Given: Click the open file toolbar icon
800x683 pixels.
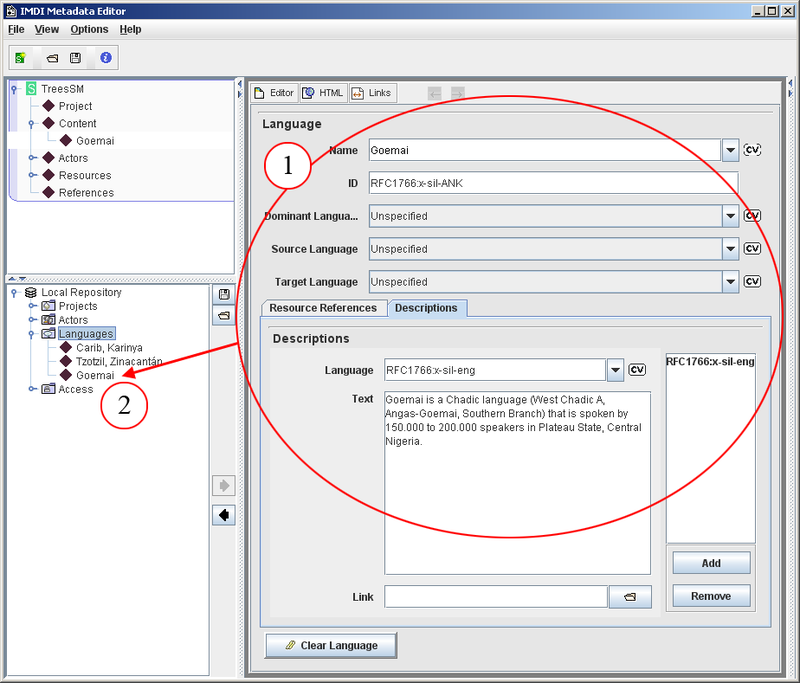Looking at the screenshot, I should click(x=53, y=58).
